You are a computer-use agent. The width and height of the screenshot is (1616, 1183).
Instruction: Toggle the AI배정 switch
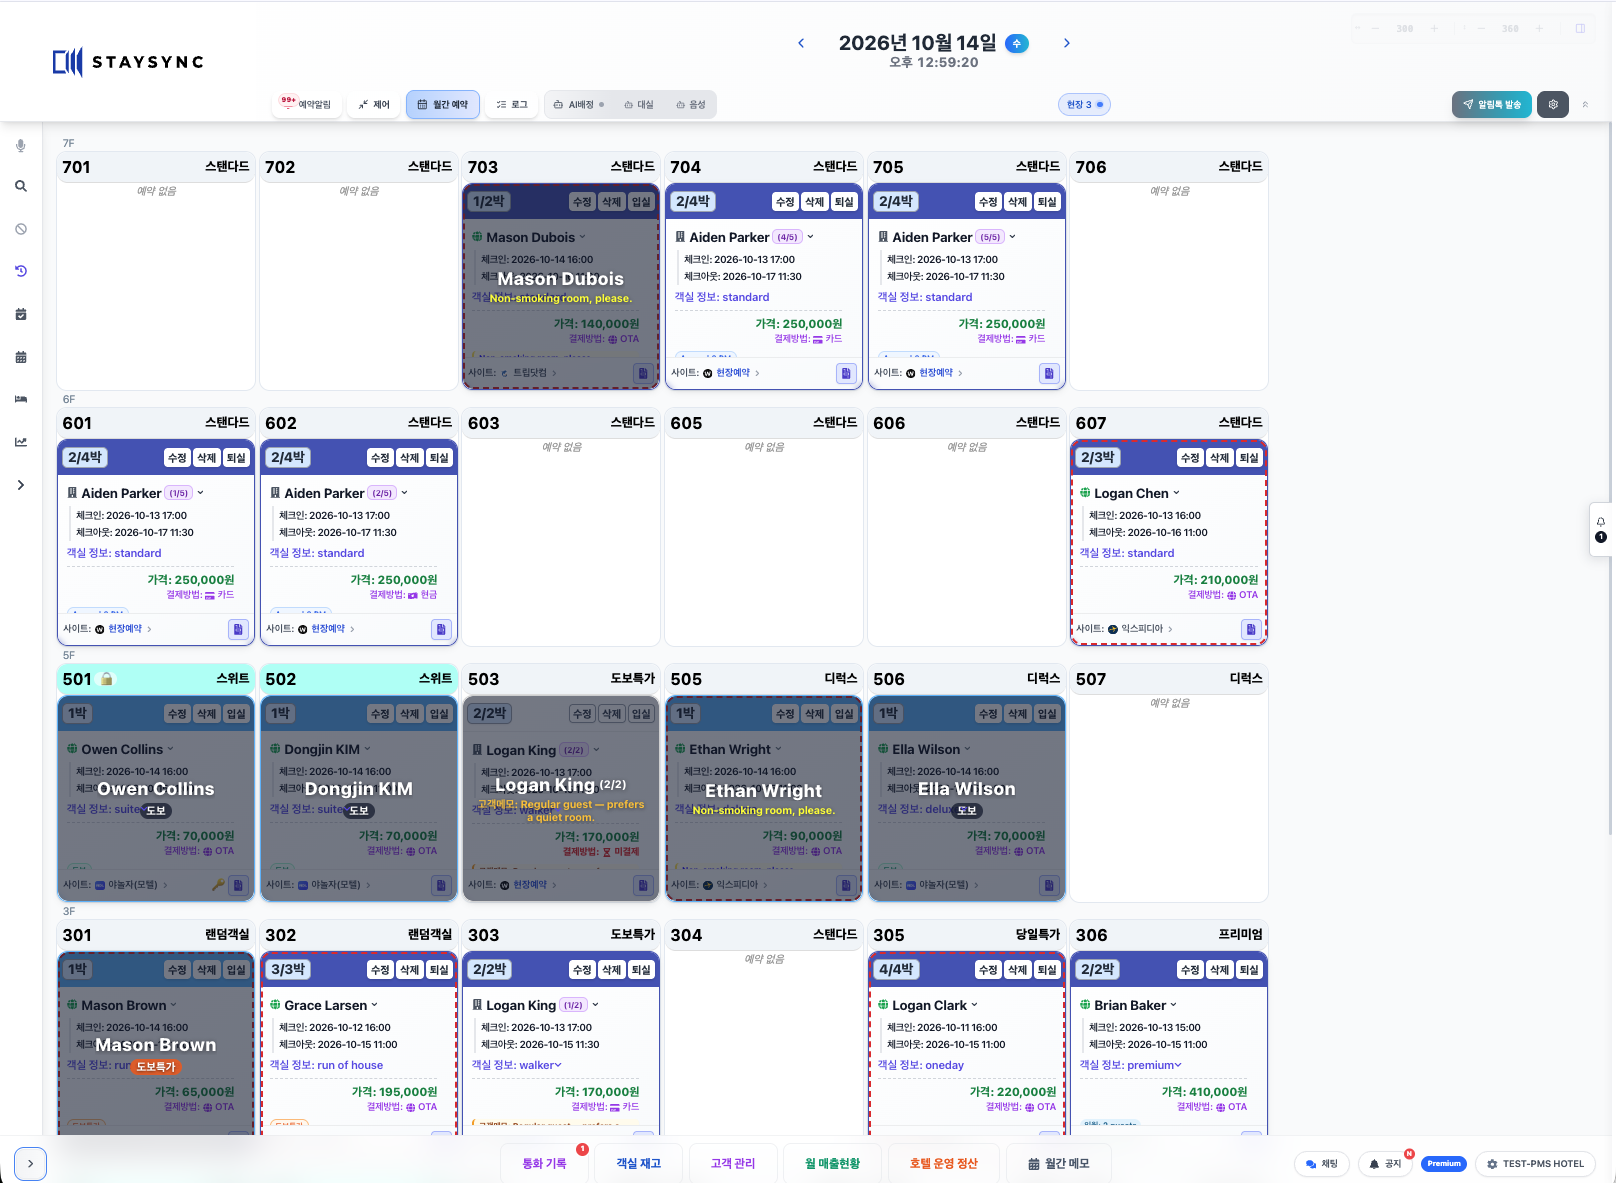[x=579, y=104]
